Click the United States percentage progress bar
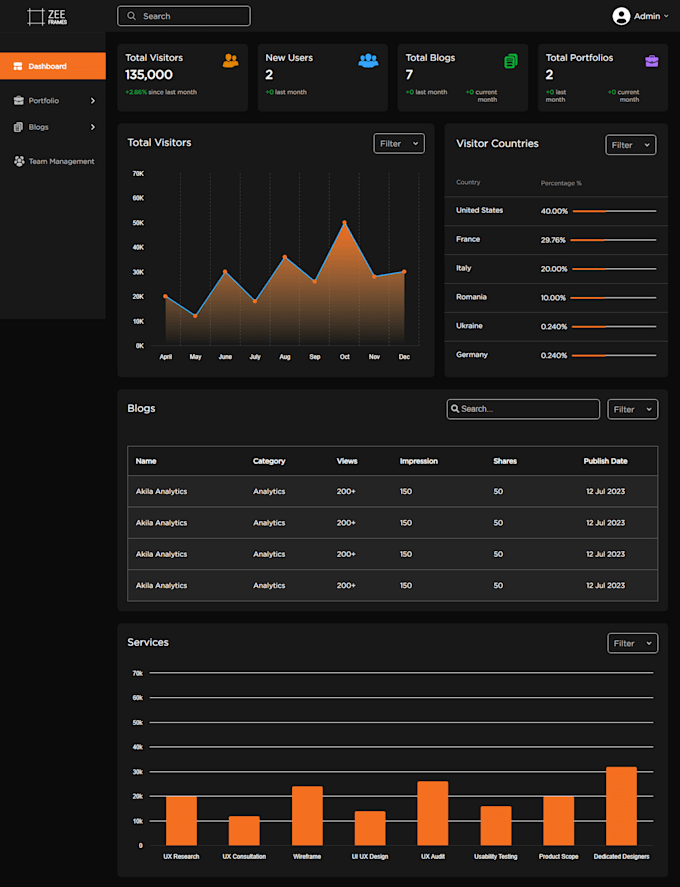The height and width of the screenshot is (887, 680). click(x=614, y=211)
